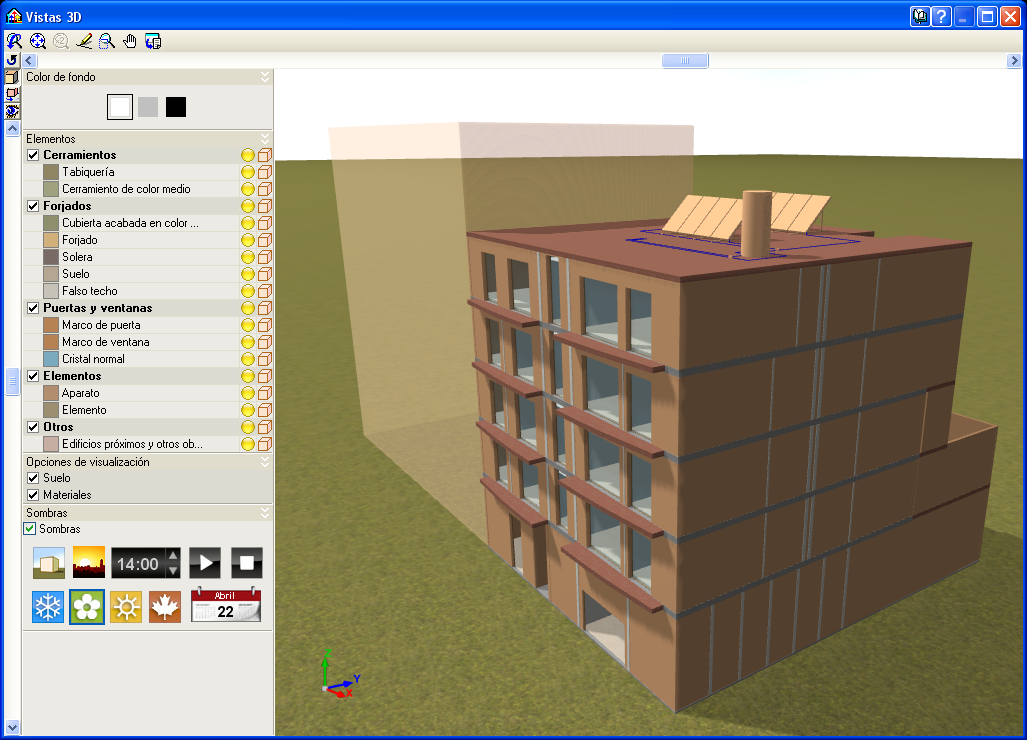Click the Cristal normal blue swatch
Screen dimensions: 1027x740
(51, 360)
